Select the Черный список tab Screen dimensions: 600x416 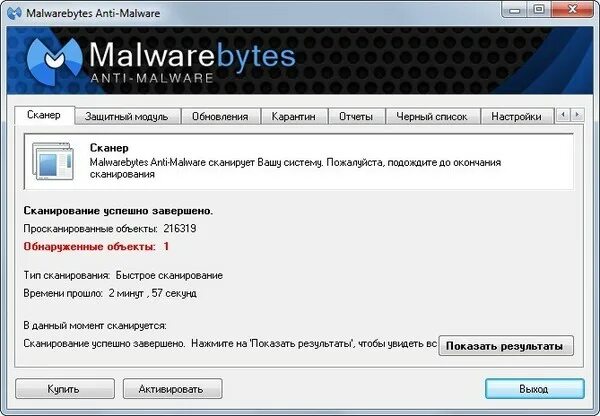point(432,117)
